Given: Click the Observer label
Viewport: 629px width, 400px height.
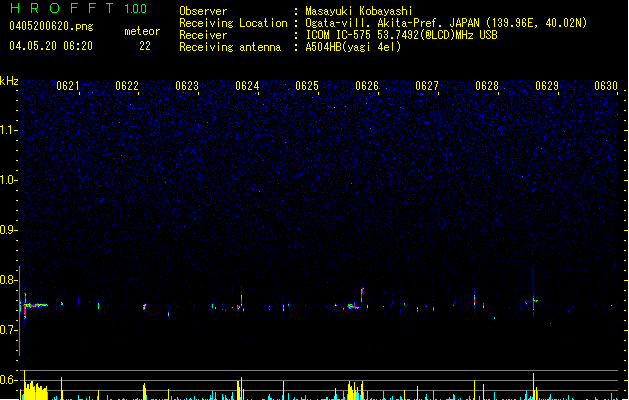Looking at the screenshot, I should (x=203, y=11).
